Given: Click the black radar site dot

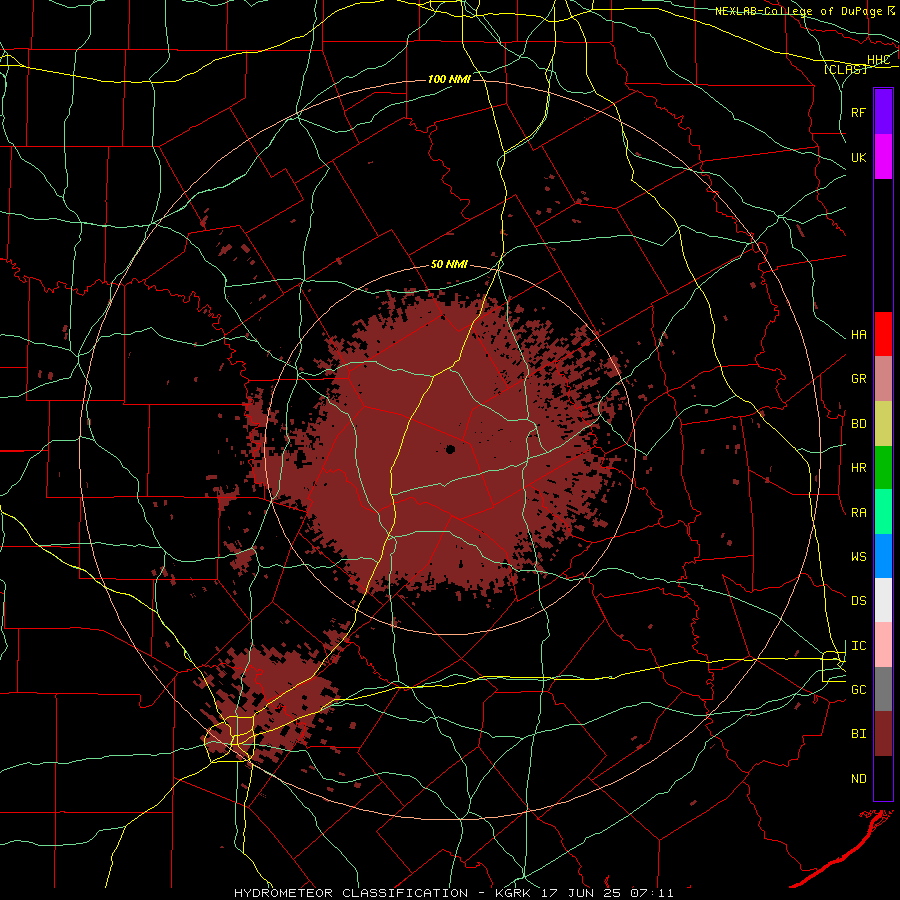Looking at the screenshot, I should tap(451, 449).
